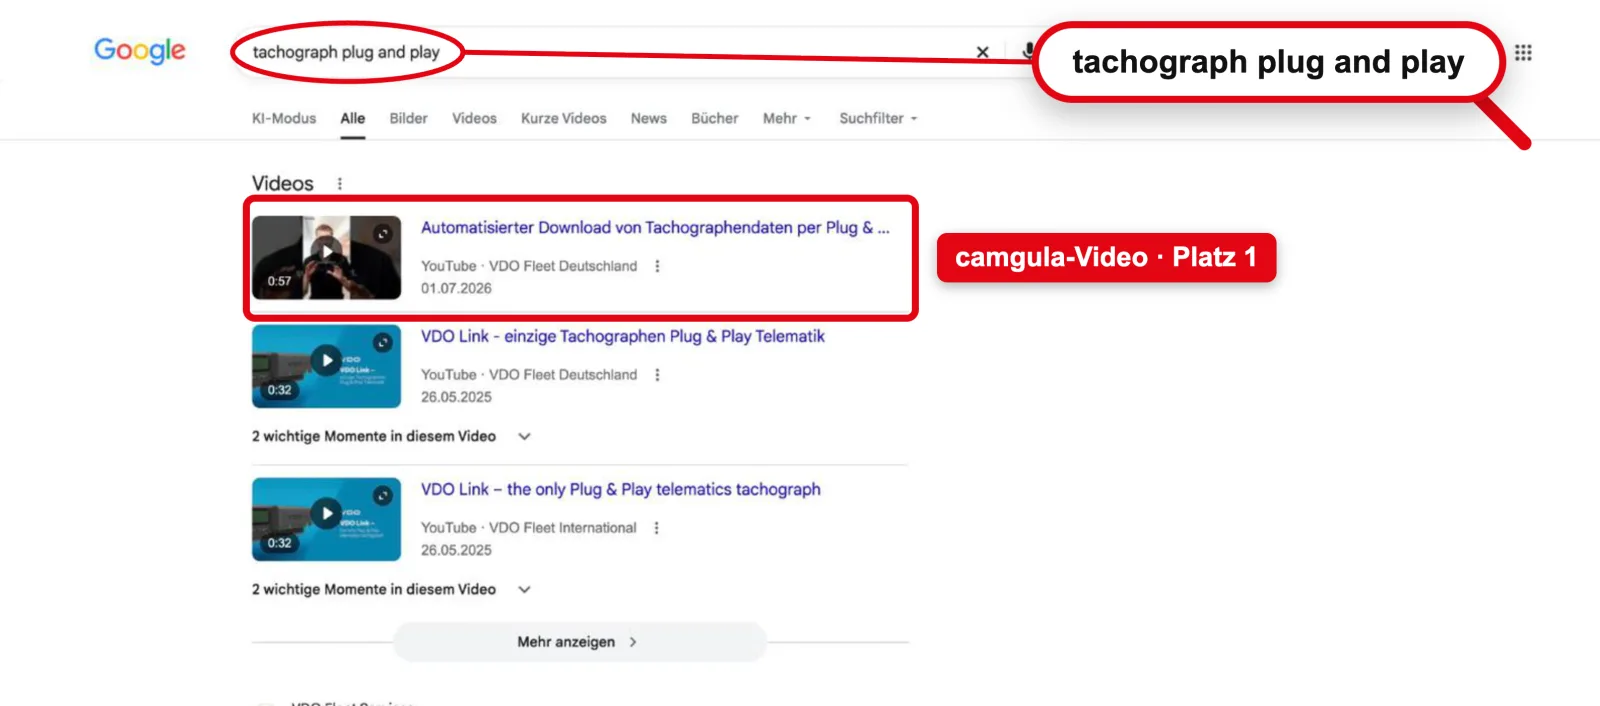Open the News tab

pyautogui.click(x=649, y=118)
